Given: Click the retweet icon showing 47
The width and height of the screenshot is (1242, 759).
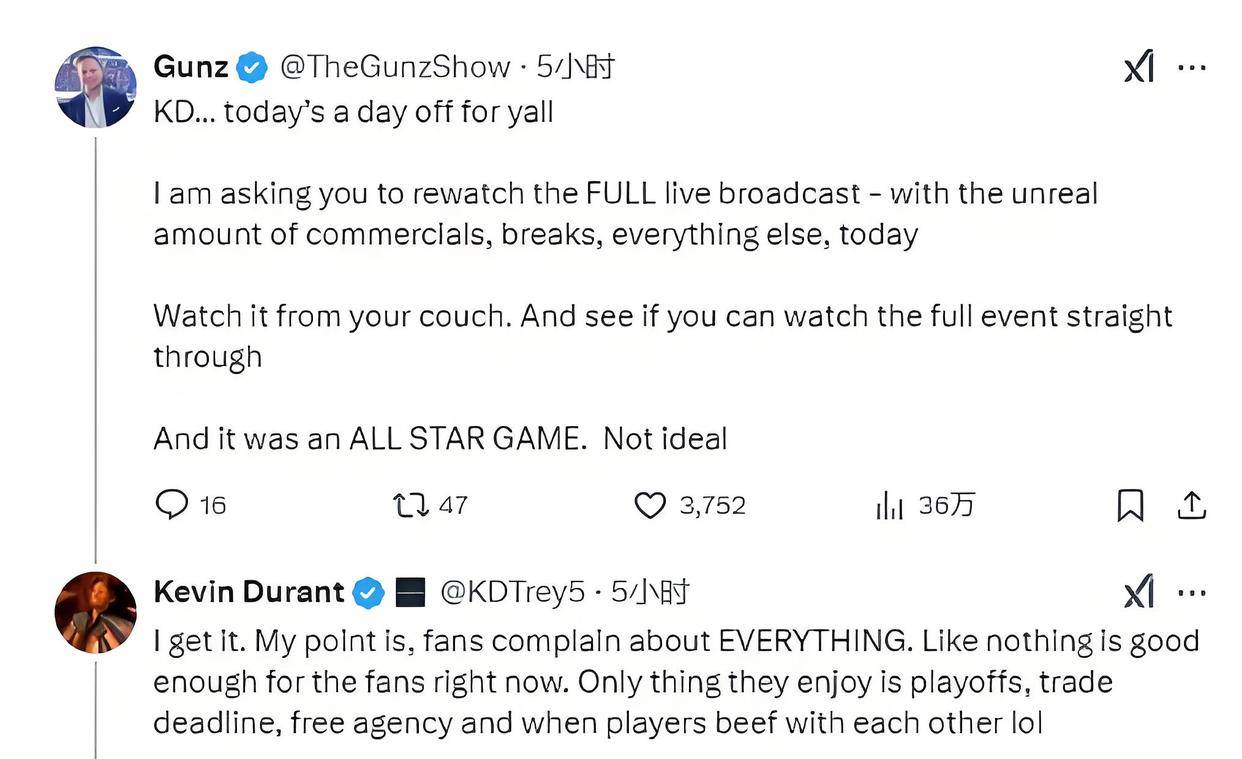Looking at the screenshot, I should coord(412,505).
